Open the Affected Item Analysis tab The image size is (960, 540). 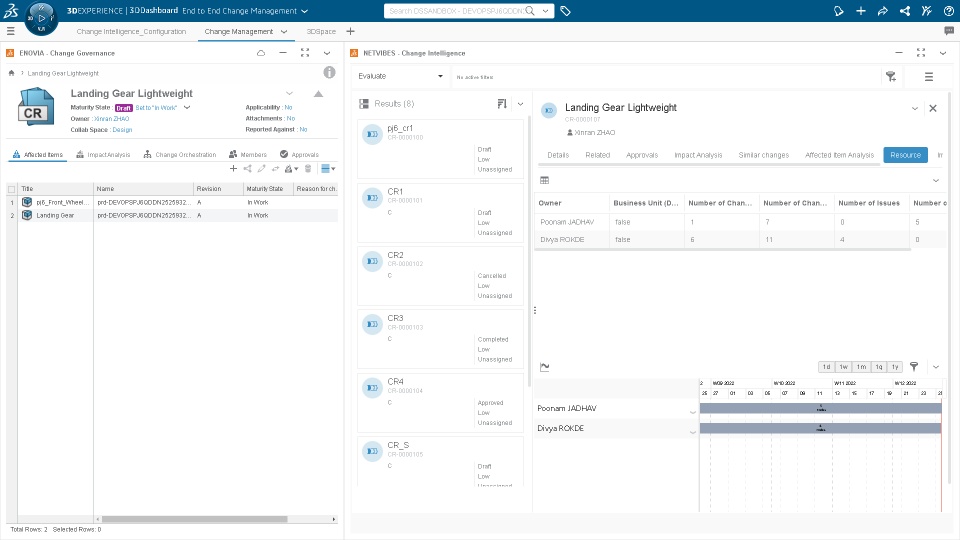pyautogui.click(x=839, y=155)
